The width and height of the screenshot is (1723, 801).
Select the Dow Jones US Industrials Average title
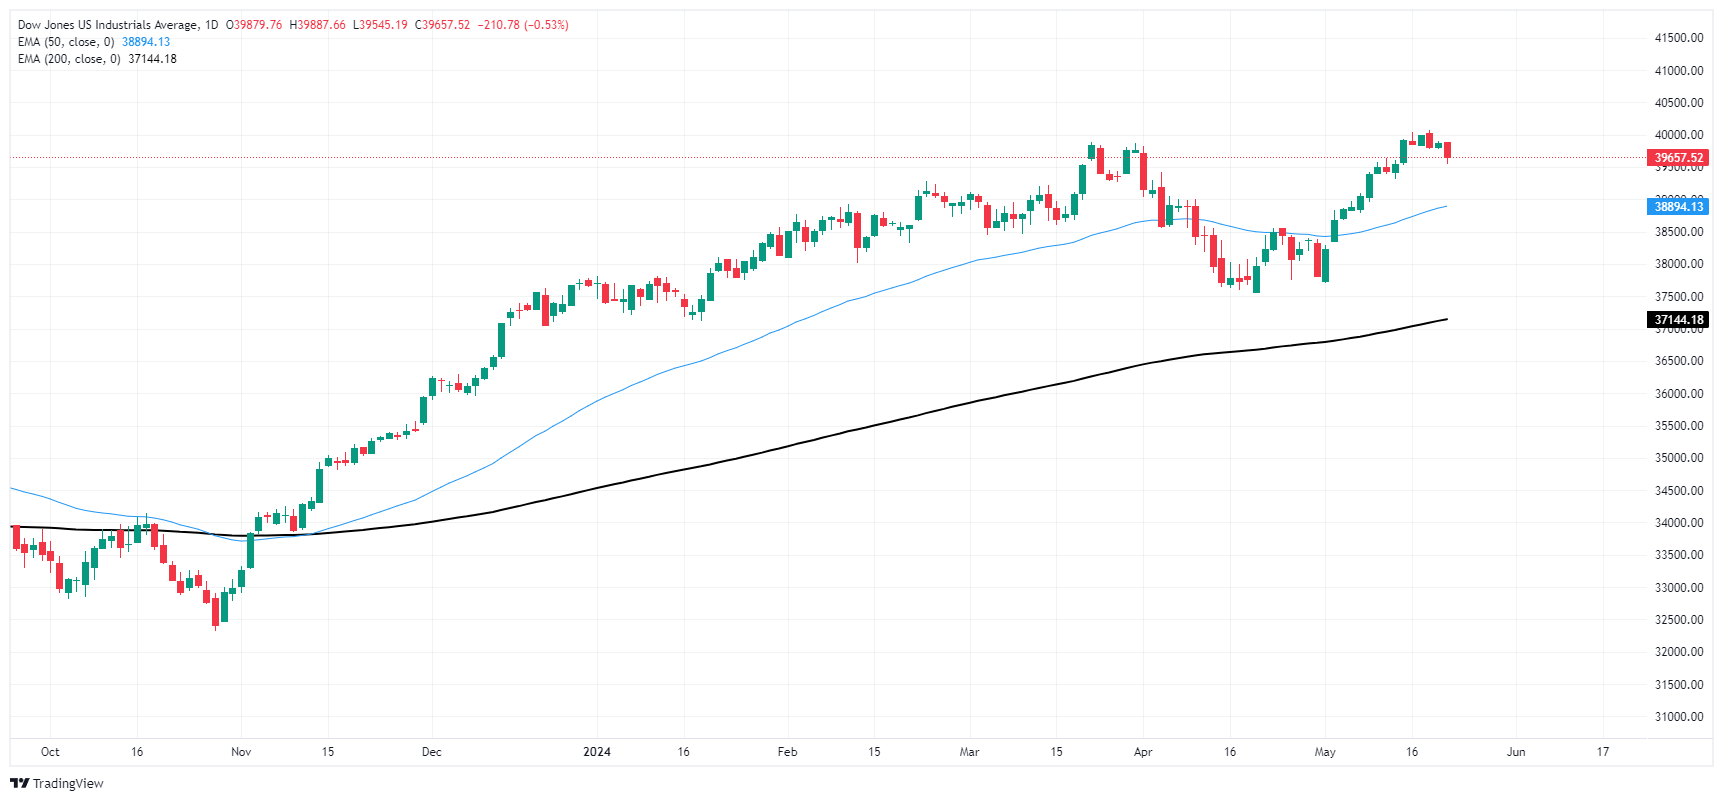tap(108, 25)
